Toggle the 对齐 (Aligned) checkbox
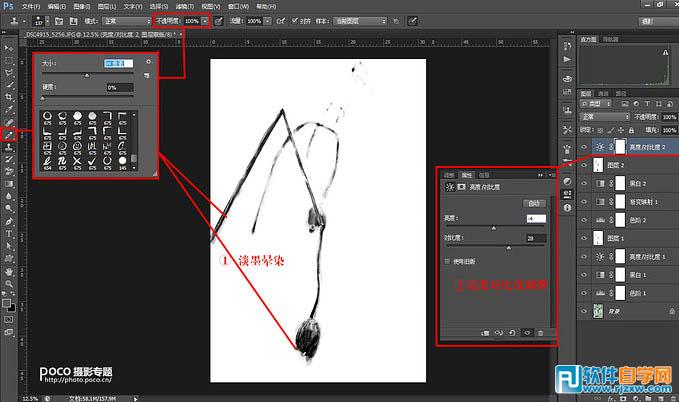Image resolution: width=679 pixels, height=402 pixels. [x=294, y=20]
